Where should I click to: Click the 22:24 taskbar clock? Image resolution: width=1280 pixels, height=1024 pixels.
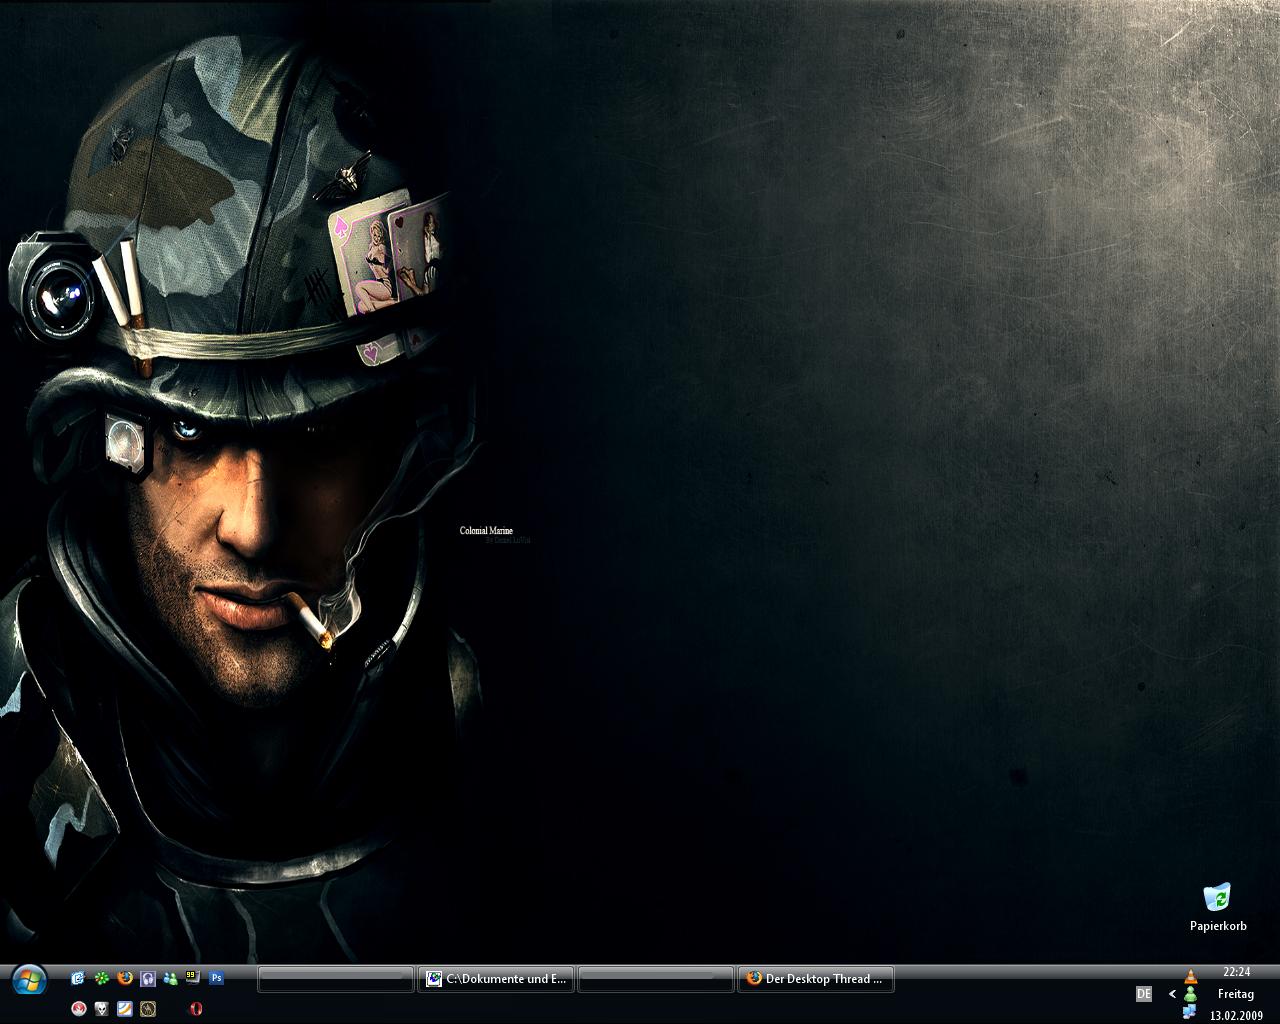click(1236, 972)
